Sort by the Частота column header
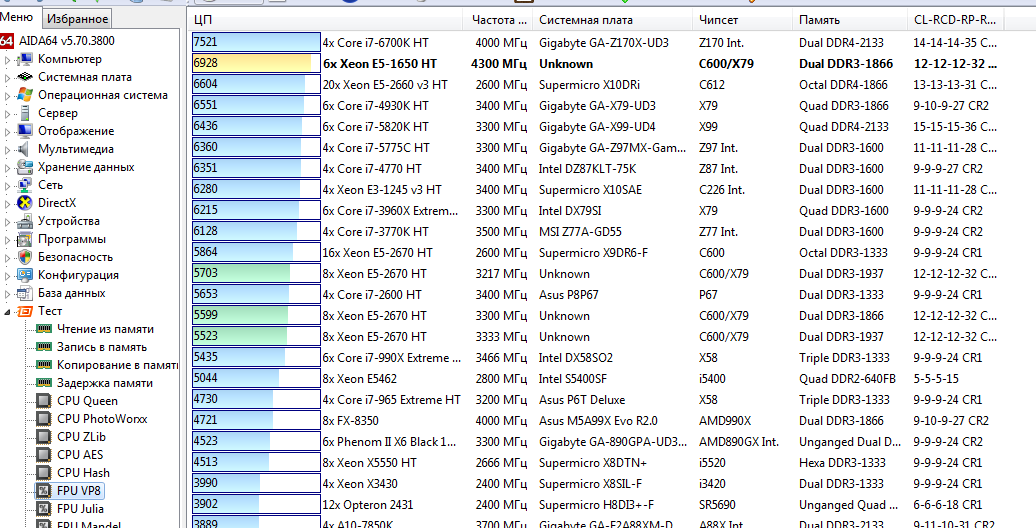This screenshot has width=1036, height=528. click(x=498, y=20)
